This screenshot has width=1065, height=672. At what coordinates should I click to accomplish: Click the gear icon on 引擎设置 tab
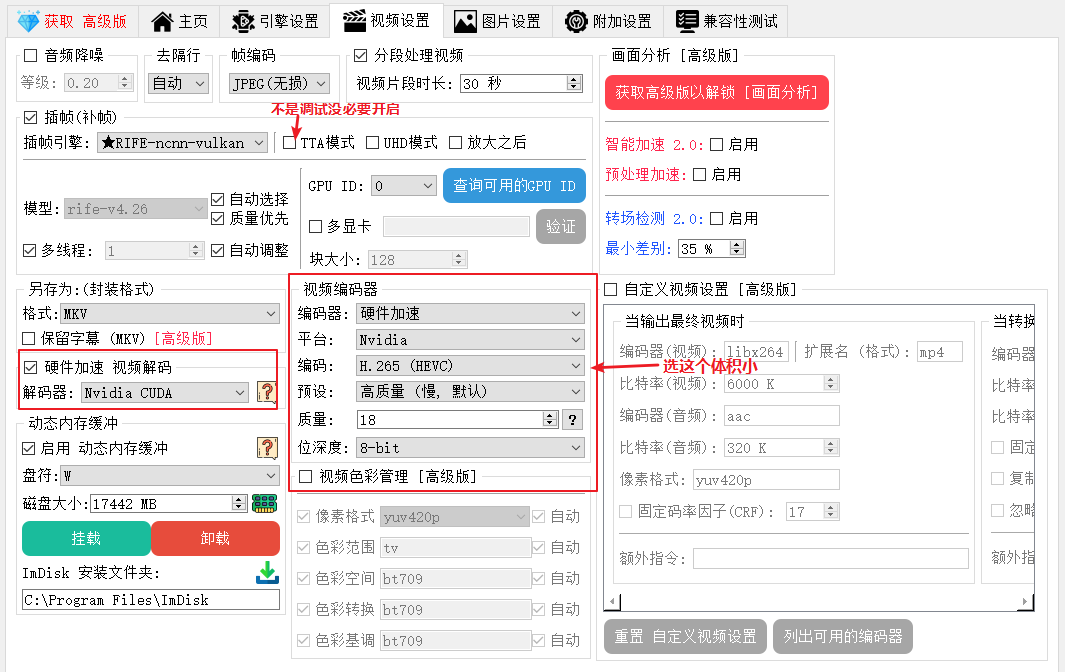[243, 21]
